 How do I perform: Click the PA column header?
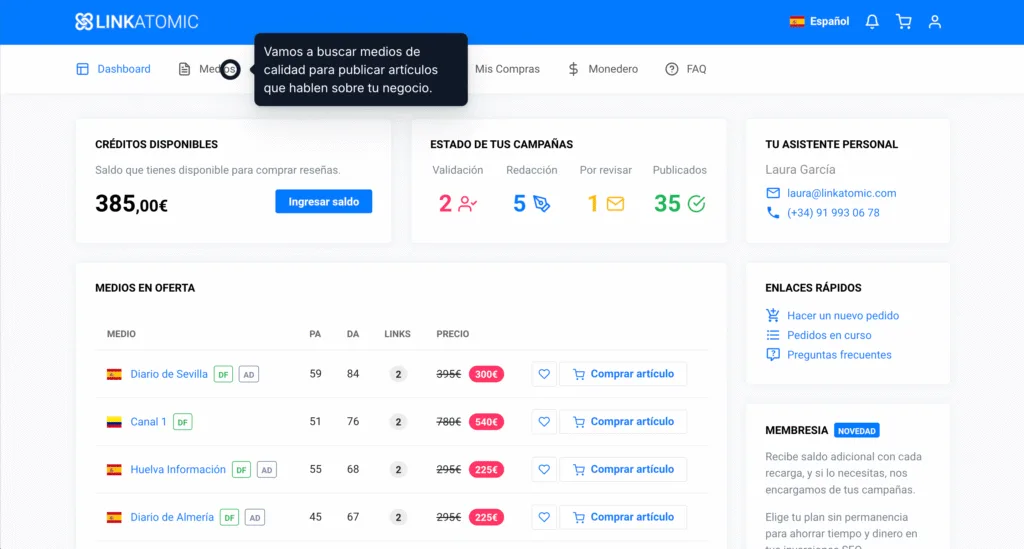315,334
